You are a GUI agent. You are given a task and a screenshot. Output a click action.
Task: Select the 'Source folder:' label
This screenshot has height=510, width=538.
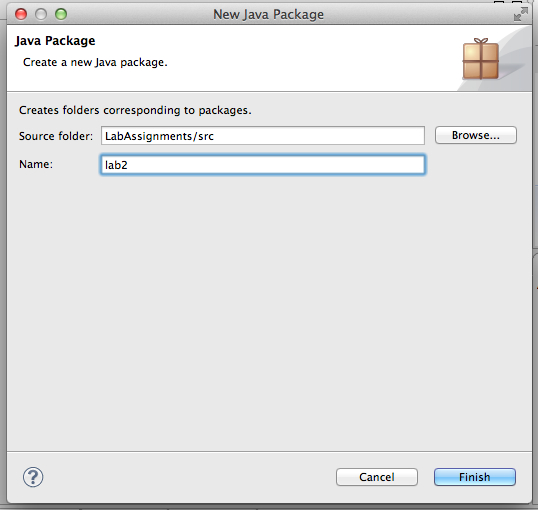56,136
